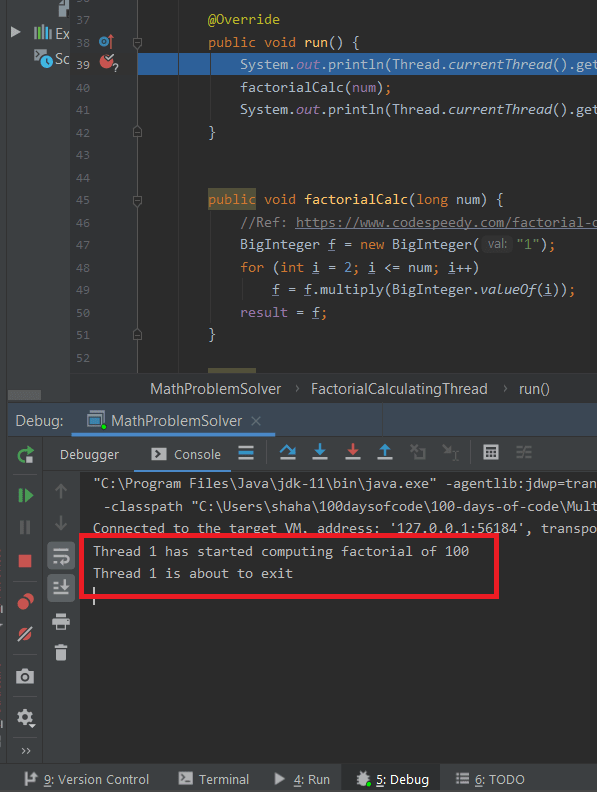The image size is (597, 792).
Task: Click the project panel horizontal scrollbar
Action: [x=24, y=395]
